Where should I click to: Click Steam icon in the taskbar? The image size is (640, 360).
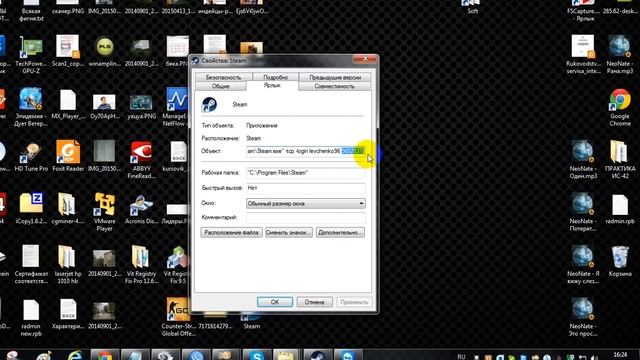318,355
